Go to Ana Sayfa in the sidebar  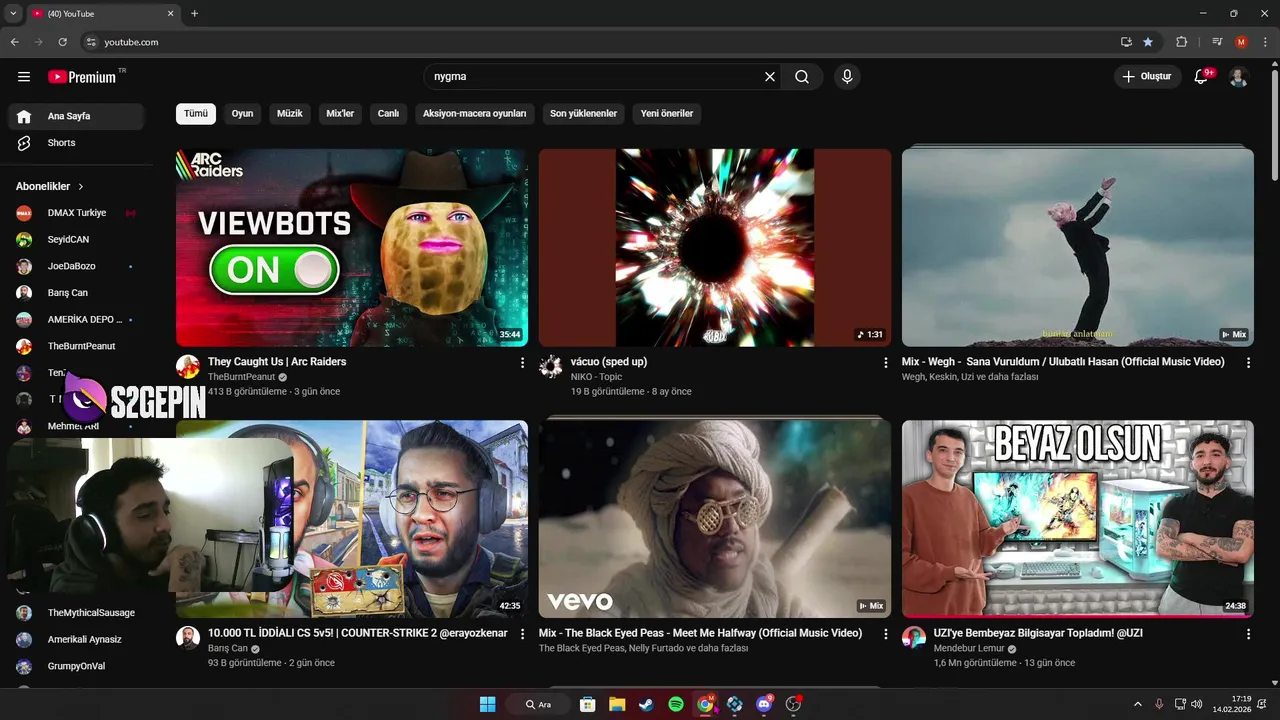point(76,116)
